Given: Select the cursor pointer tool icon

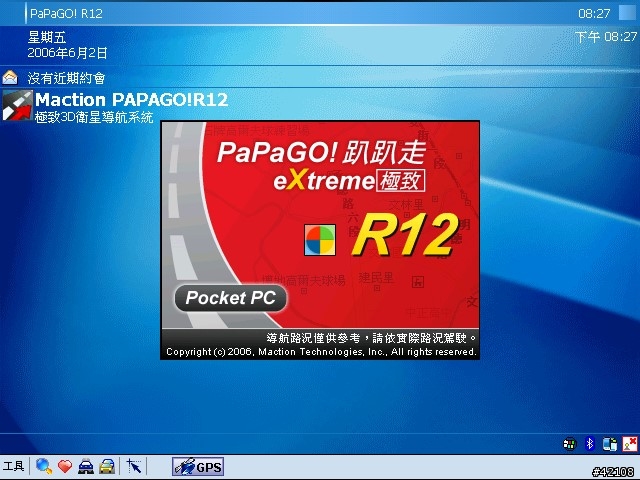Looking at the screenshot, I should [x=134, y=466].
